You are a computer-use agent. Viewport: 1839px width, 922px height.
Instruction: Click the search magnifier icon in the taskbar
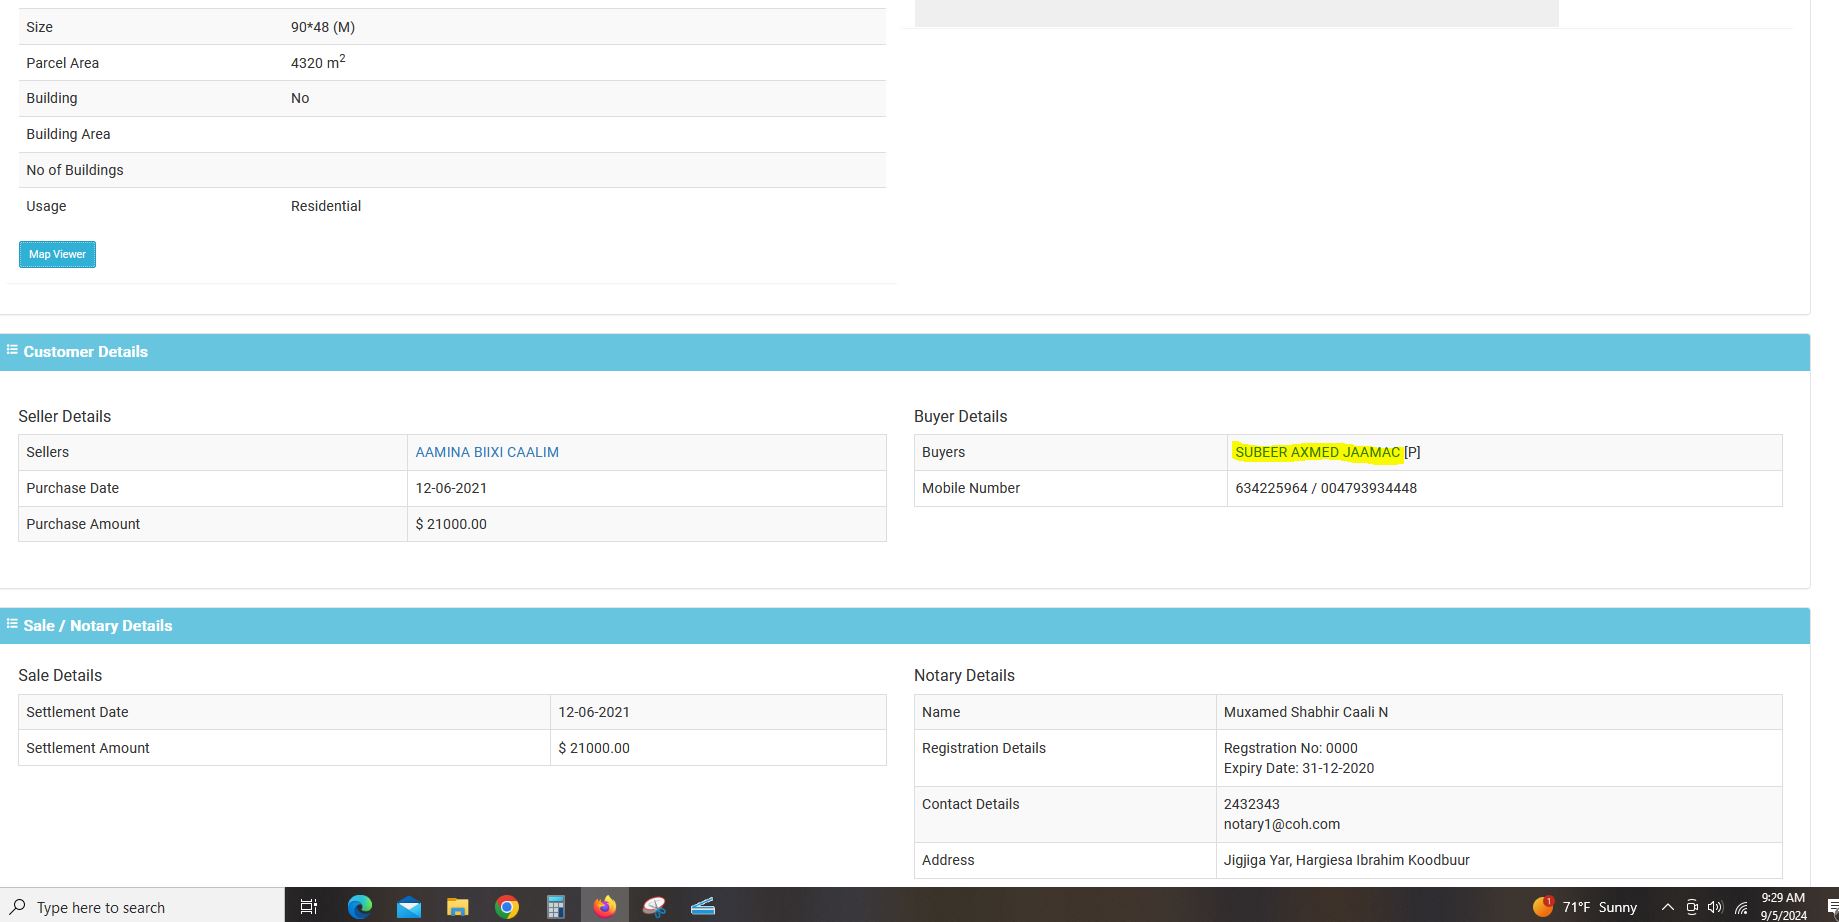click(18, 907)
